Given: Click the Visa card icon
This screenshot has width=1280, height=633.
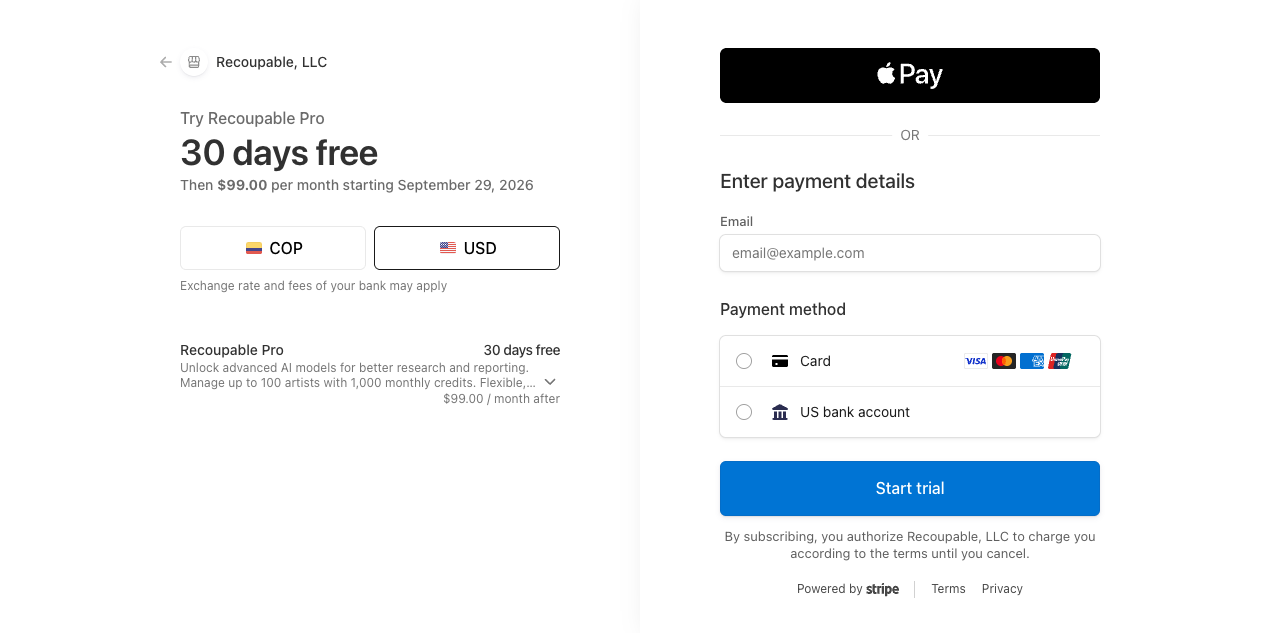Looking at the screenshot, I should pos(976,361).
